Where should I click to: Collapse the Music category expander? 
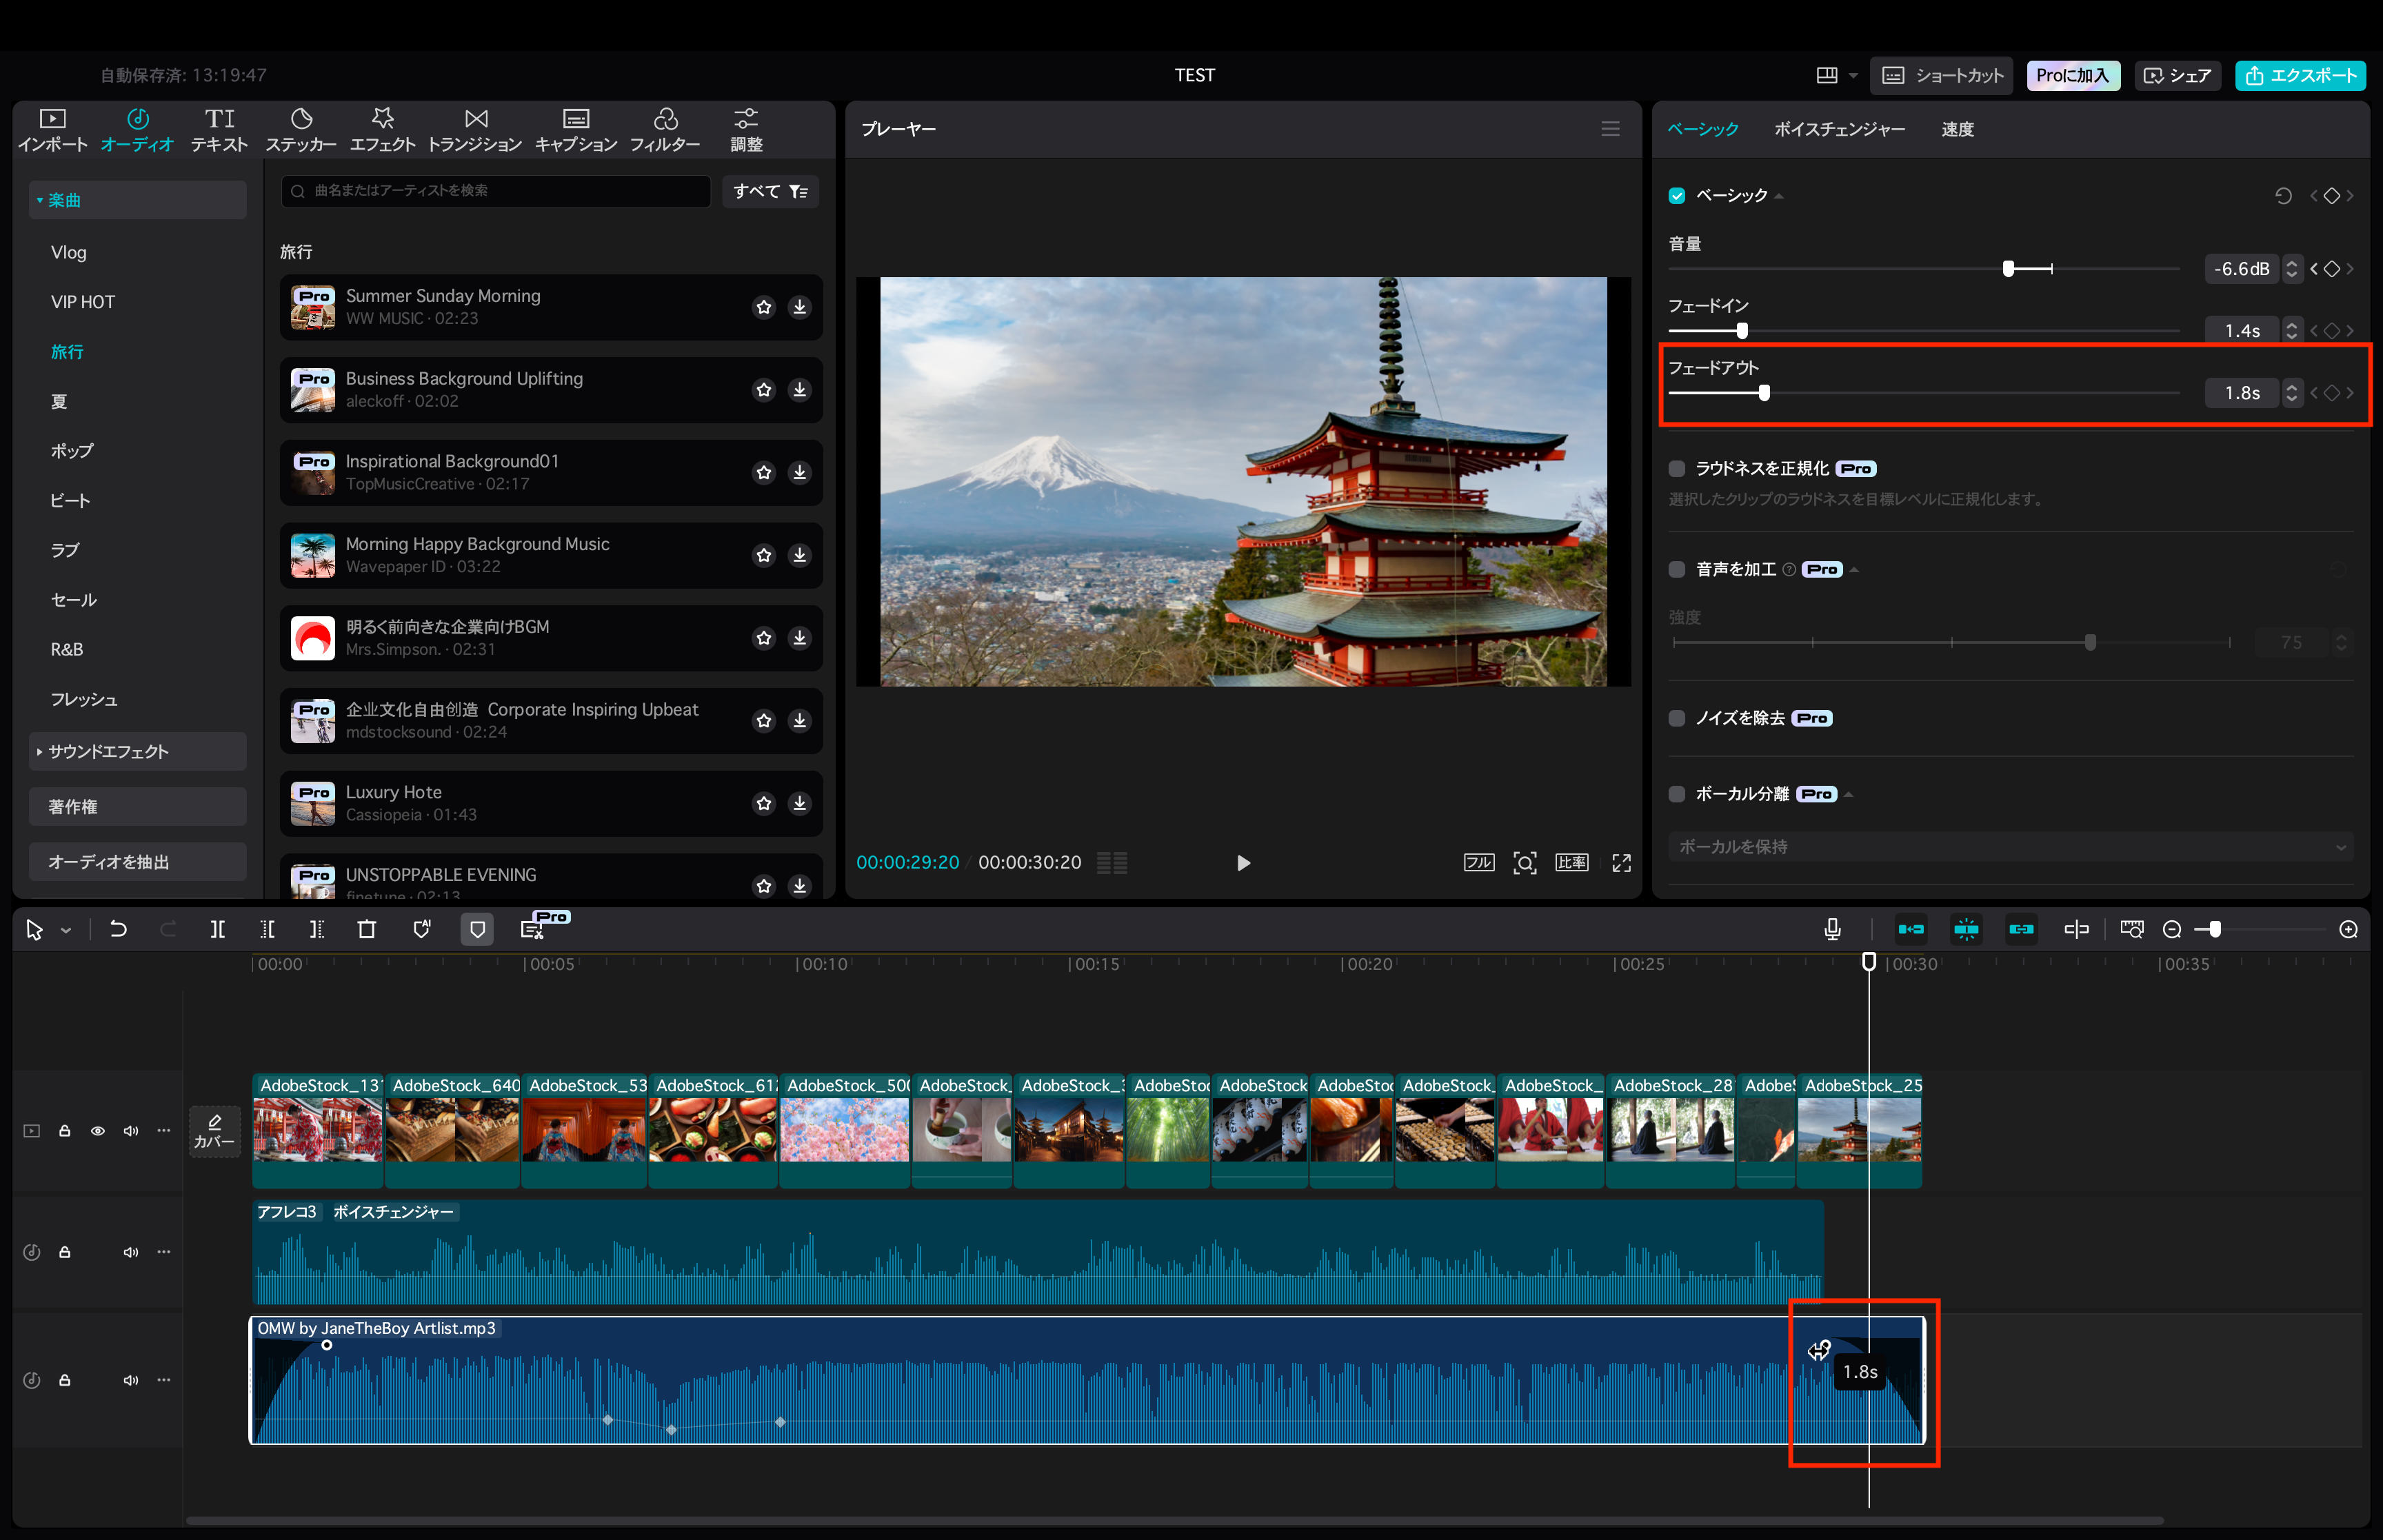click(39, 200)
